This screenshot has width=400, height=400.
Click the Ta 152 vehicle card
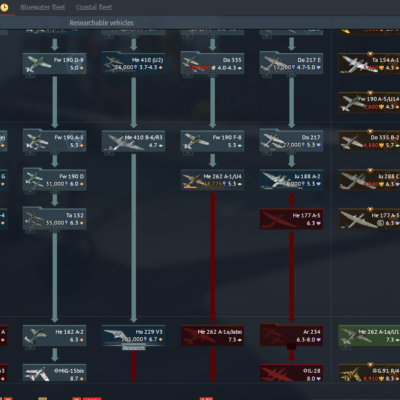tap(55, 219)
